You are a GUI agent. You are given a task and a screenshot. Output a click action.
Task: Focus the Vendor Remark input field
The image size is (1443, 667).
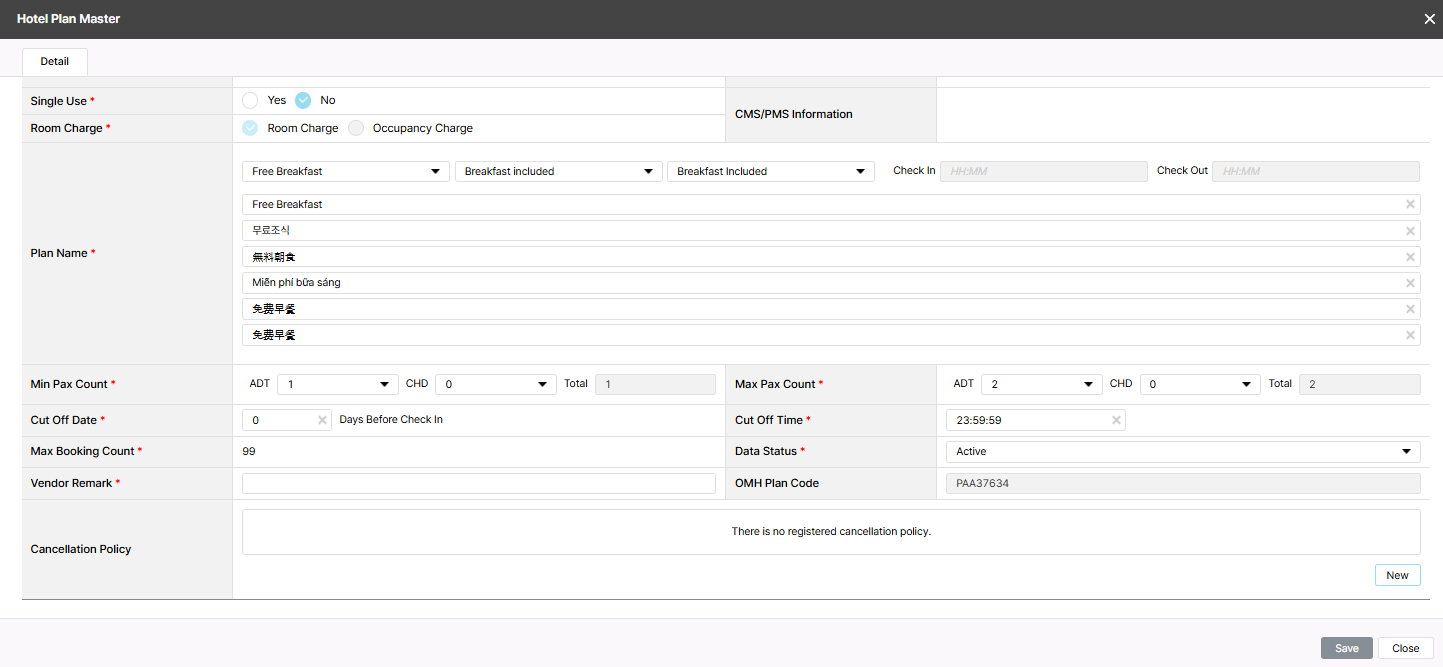(479, 484)
